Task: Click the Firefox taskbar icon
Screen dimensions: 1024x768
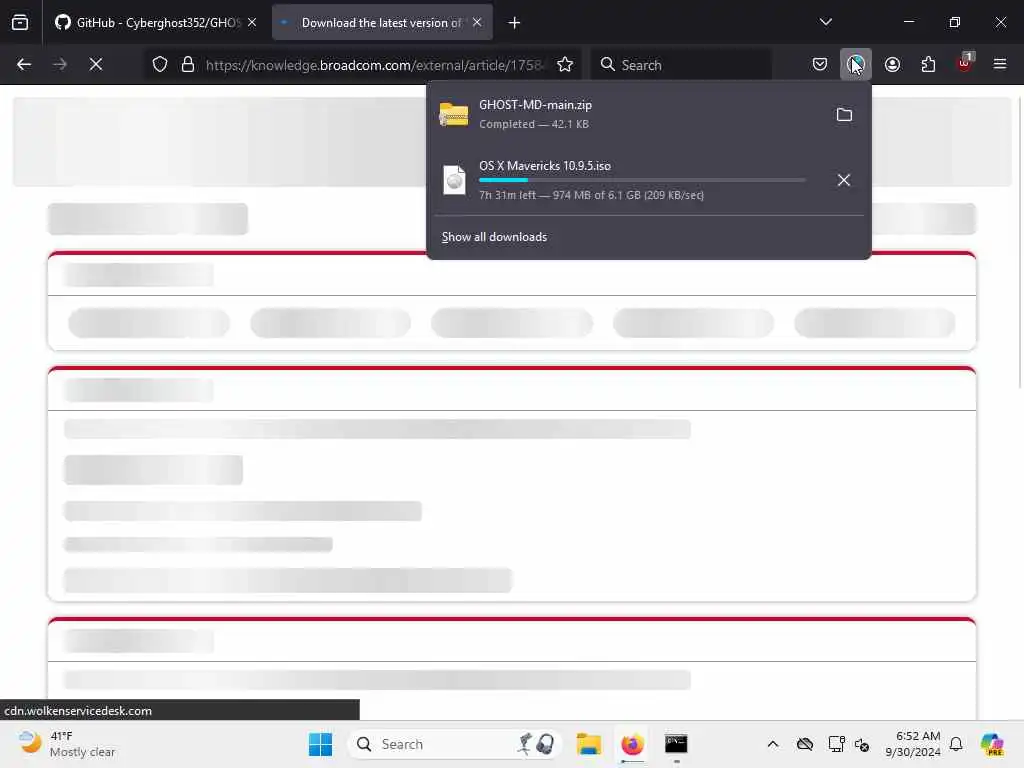Action: tap(632, 744)
